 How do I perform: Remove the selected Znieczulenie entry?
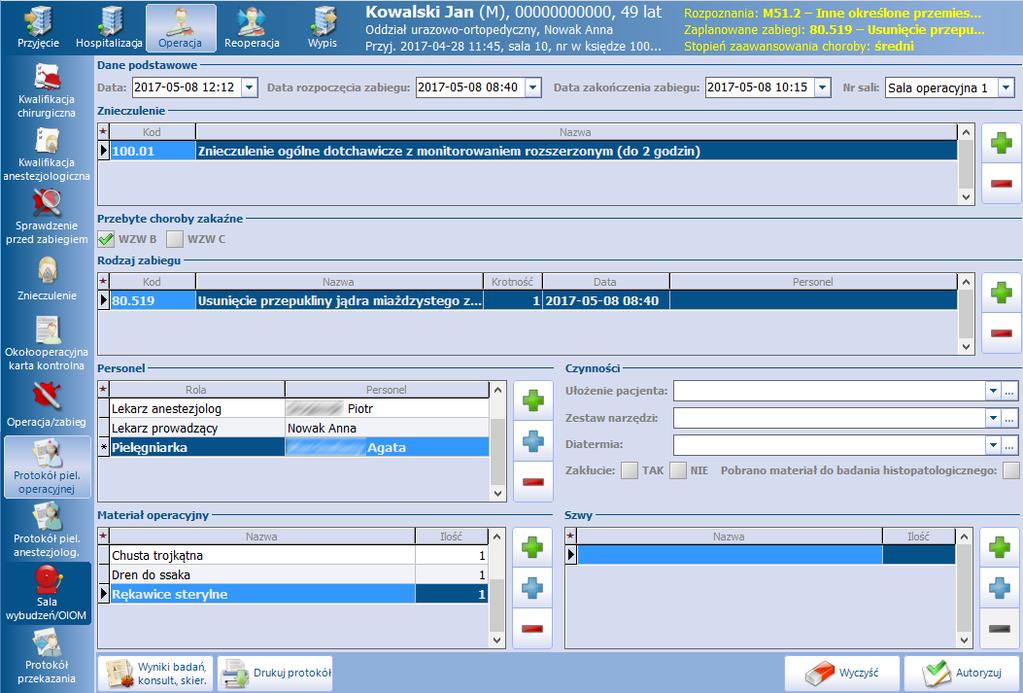[1001, 183]
